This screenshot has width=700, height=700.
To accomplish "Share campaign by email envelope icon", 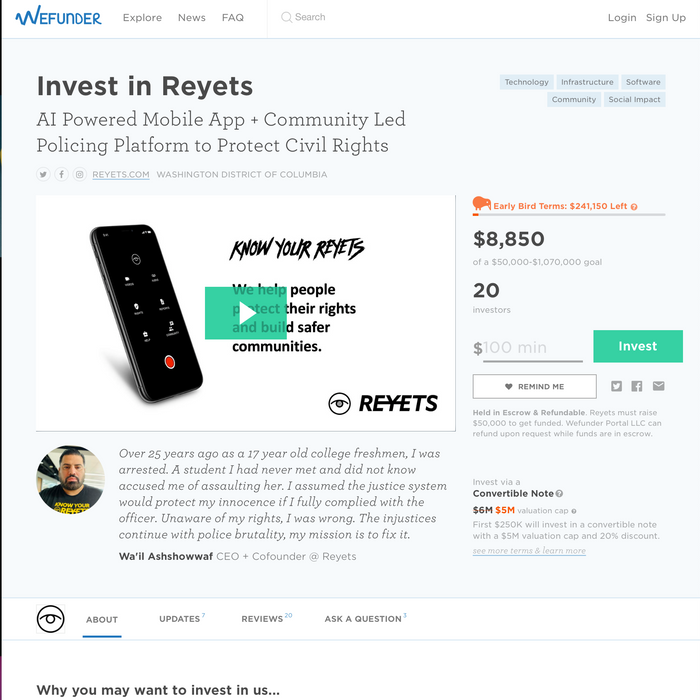I will [x=658, y=386].
